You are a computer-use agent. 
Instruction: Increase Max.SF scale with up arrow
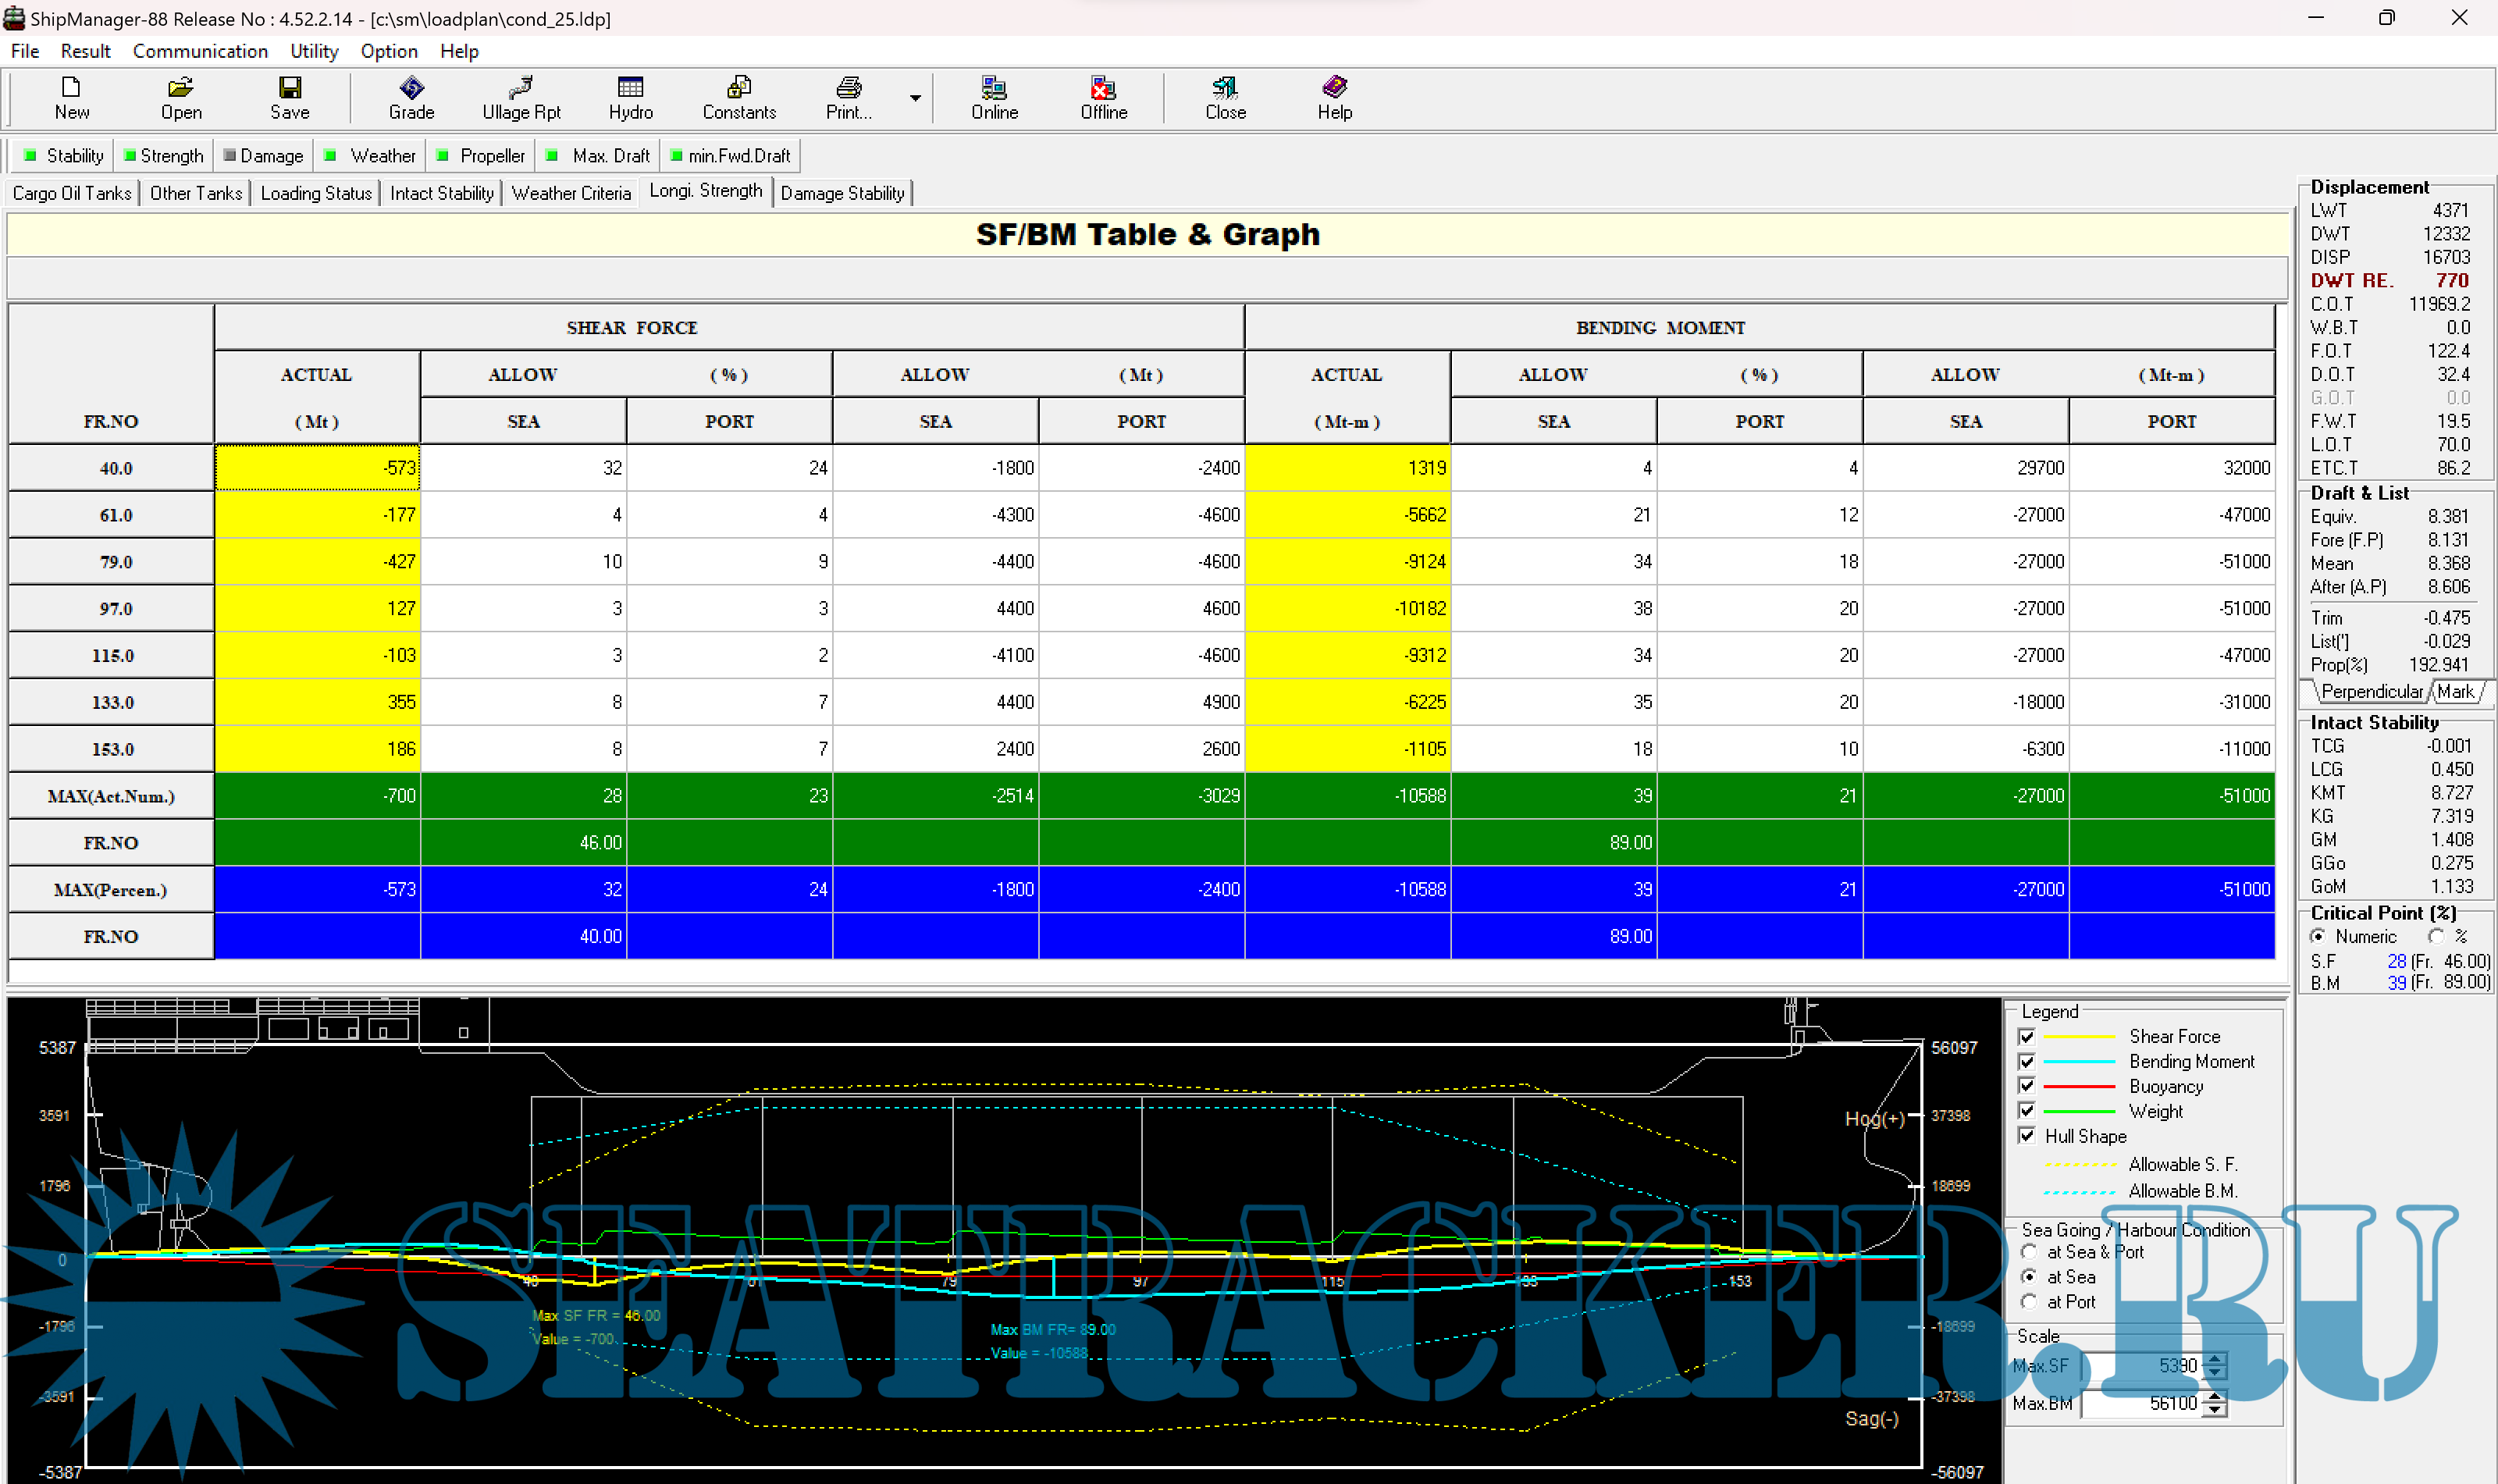2215,1358
